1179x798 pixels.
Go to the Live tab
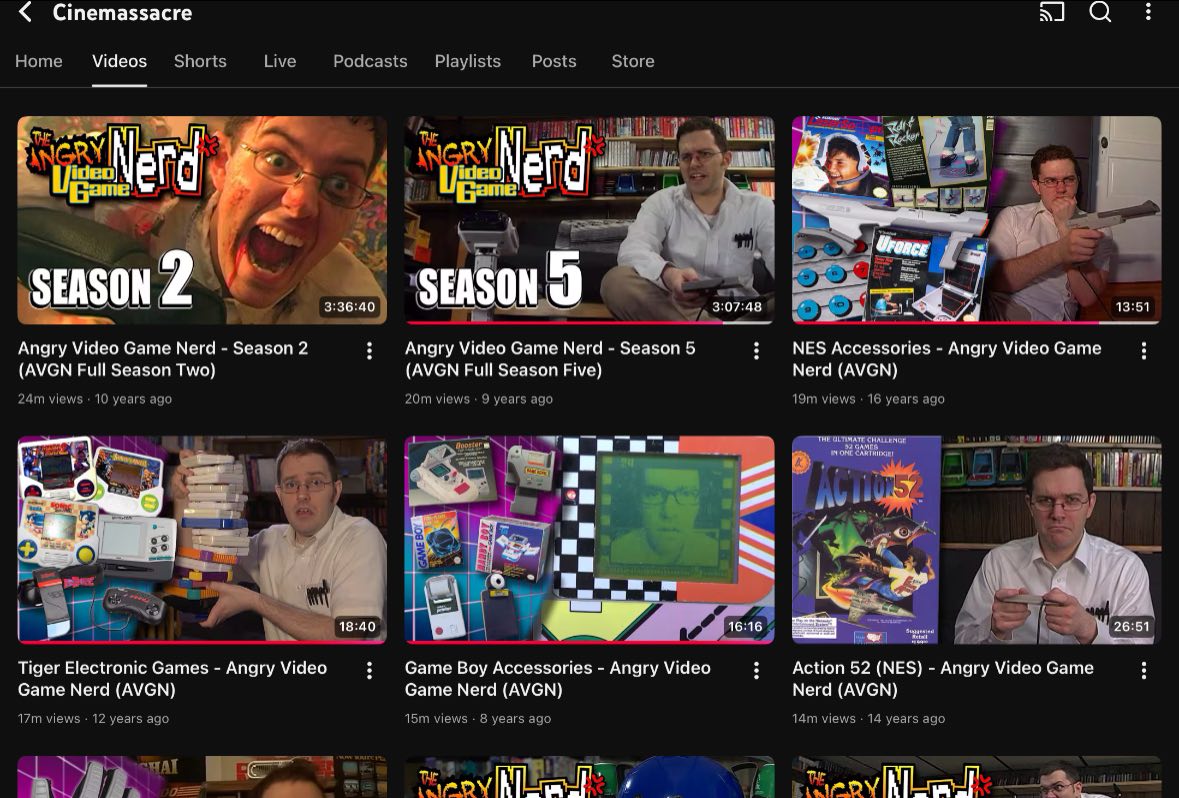pyautogui.click(x=280, y=61)
